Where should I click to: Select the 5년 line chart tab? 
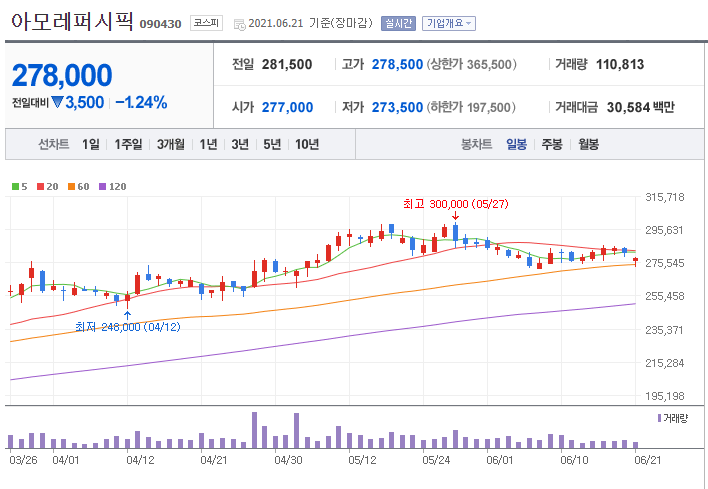[272, 144]
